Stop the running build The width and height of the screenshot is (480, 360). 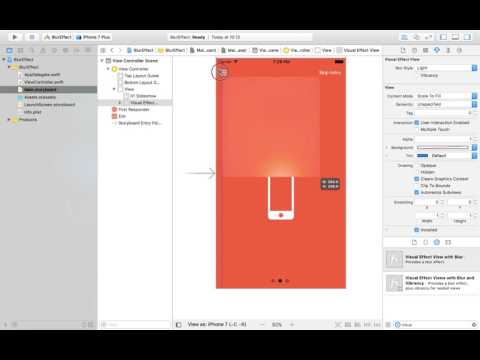click(32, 37)
